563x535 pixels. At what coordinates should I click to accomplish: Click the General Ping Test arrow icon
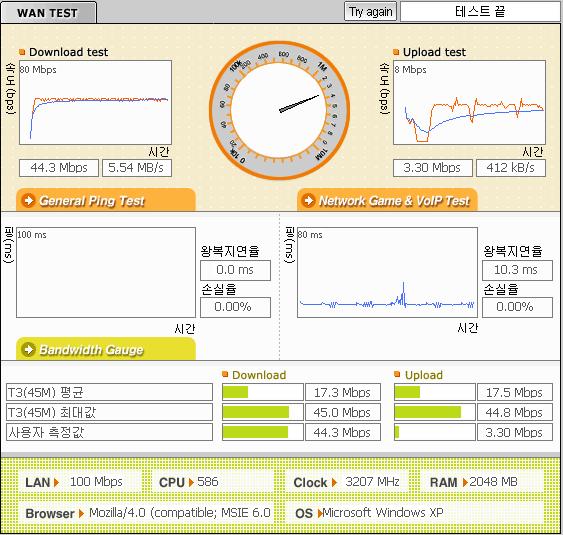click(x=29, y=200)
